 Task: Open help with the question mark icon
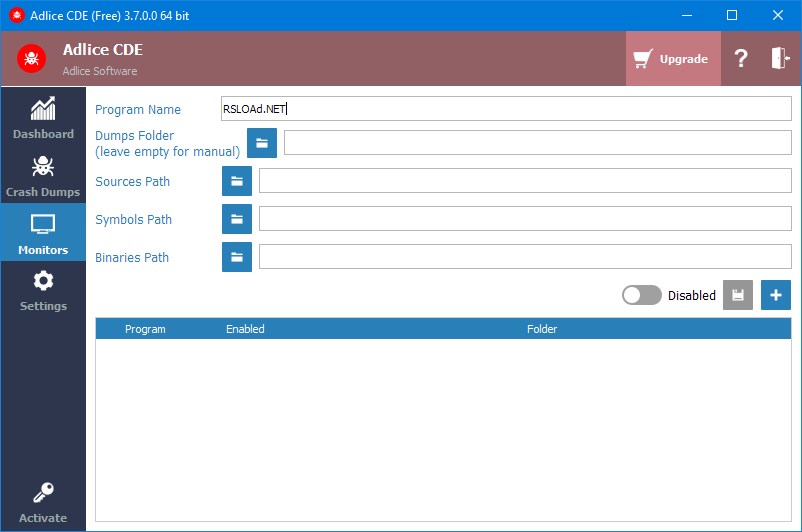click(x=741, y=59)
